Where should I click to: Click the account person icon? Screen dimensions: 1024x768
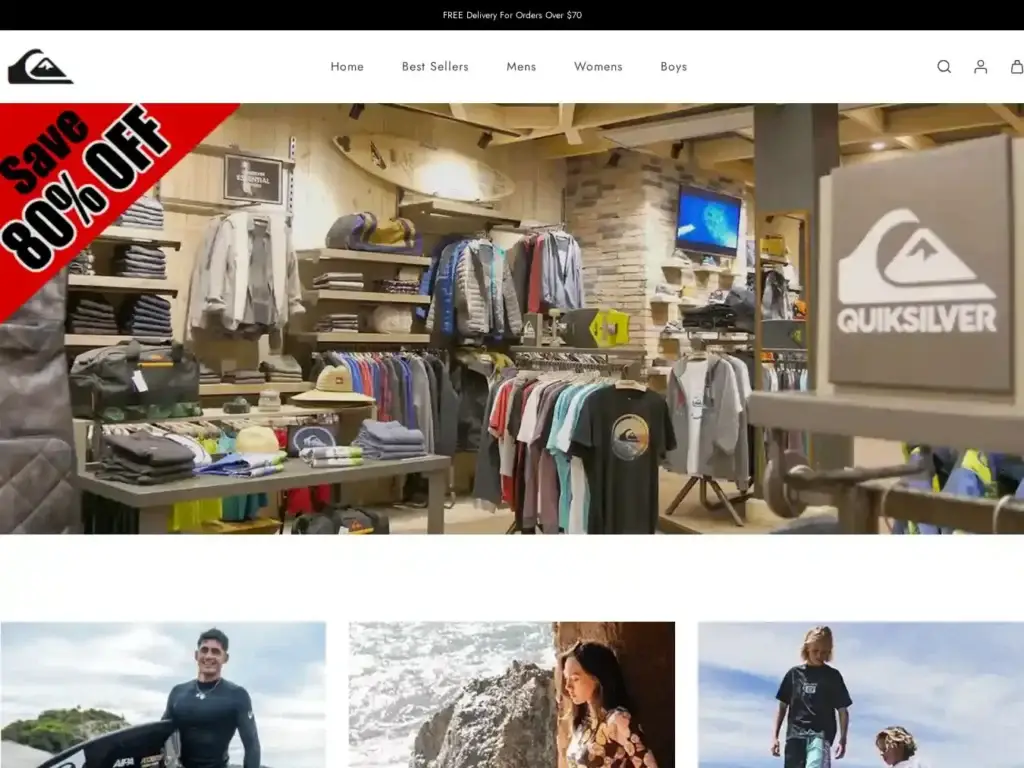980,67
